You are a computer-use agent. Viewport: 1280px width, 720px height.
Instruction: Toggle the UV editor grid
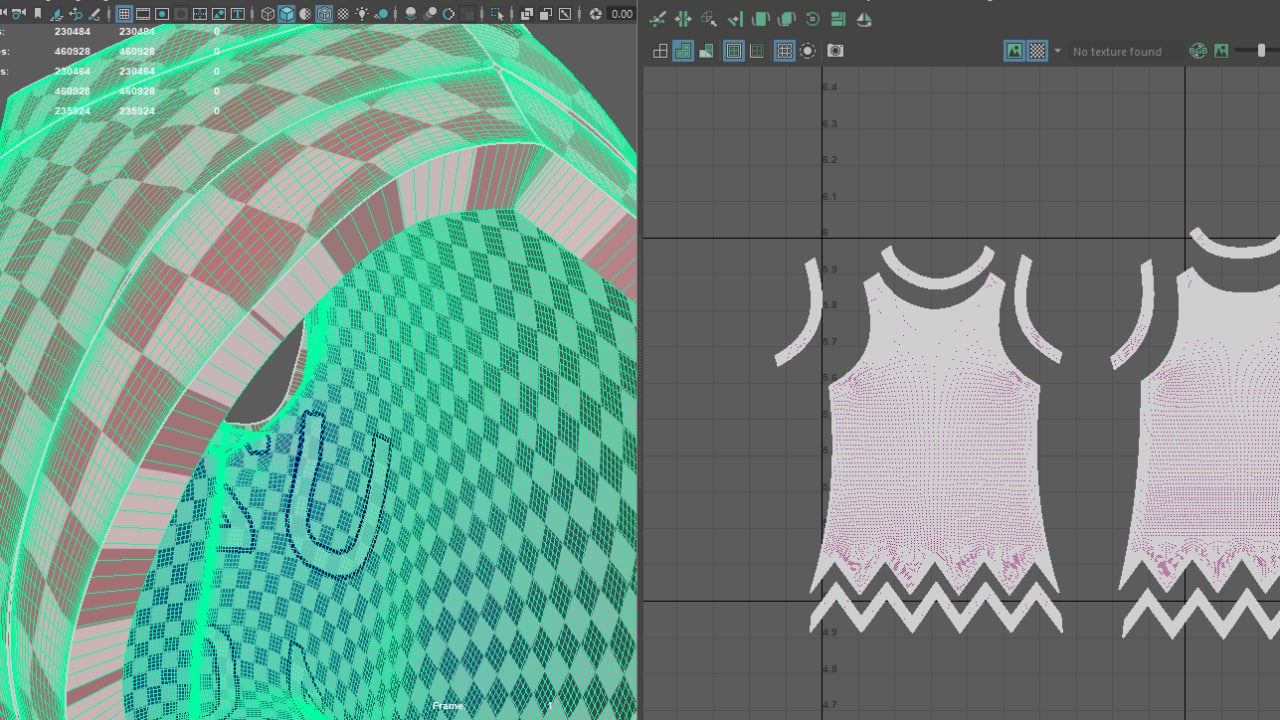click(785, 51)
